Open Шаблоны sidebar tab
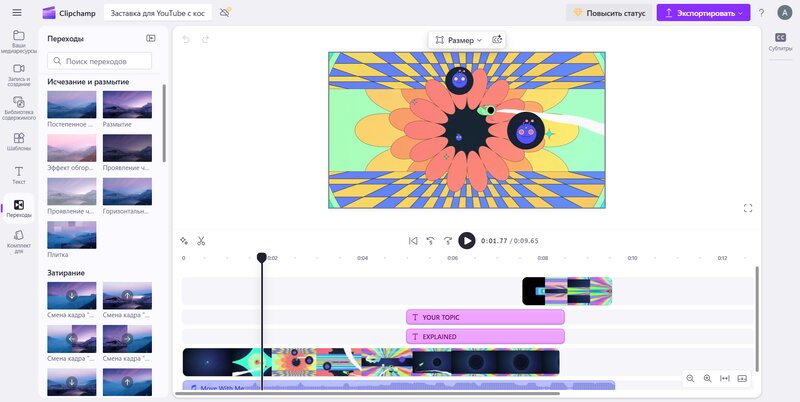The width and height of the screenshot is (800, 402). pyautogui.click(x=19, y=142)
